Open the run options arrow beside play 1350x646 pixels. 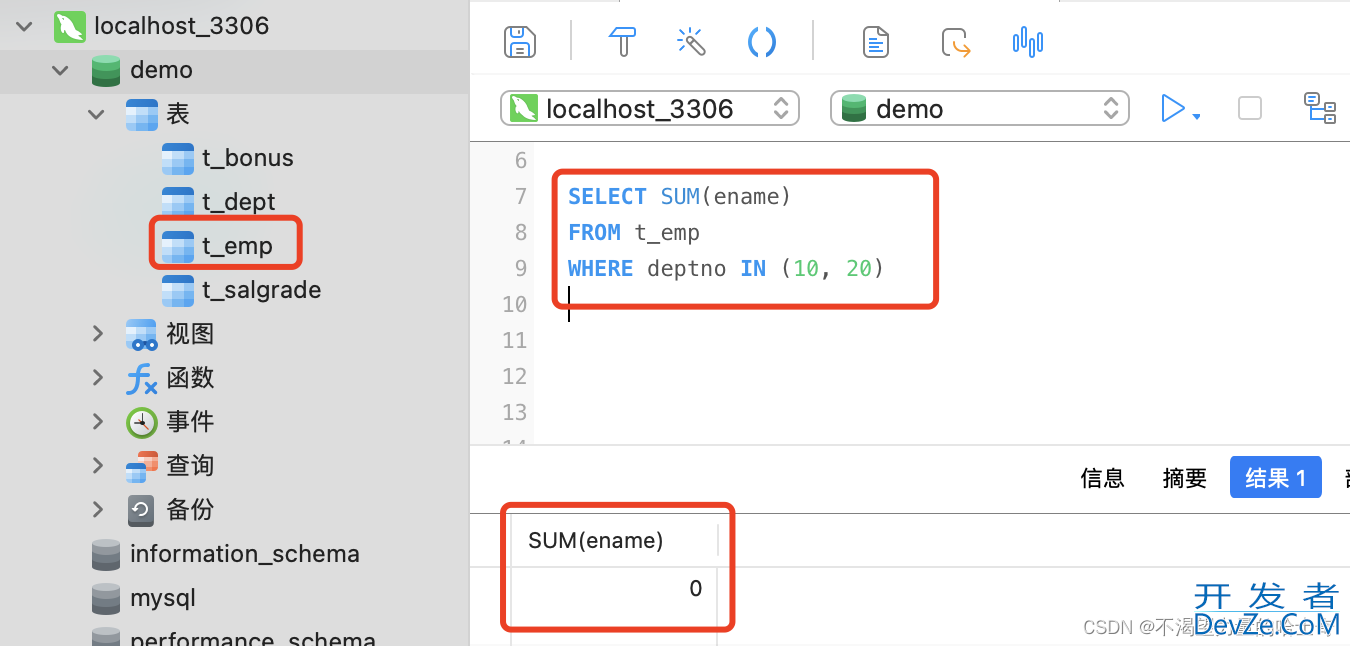(x=1196, y=116)
